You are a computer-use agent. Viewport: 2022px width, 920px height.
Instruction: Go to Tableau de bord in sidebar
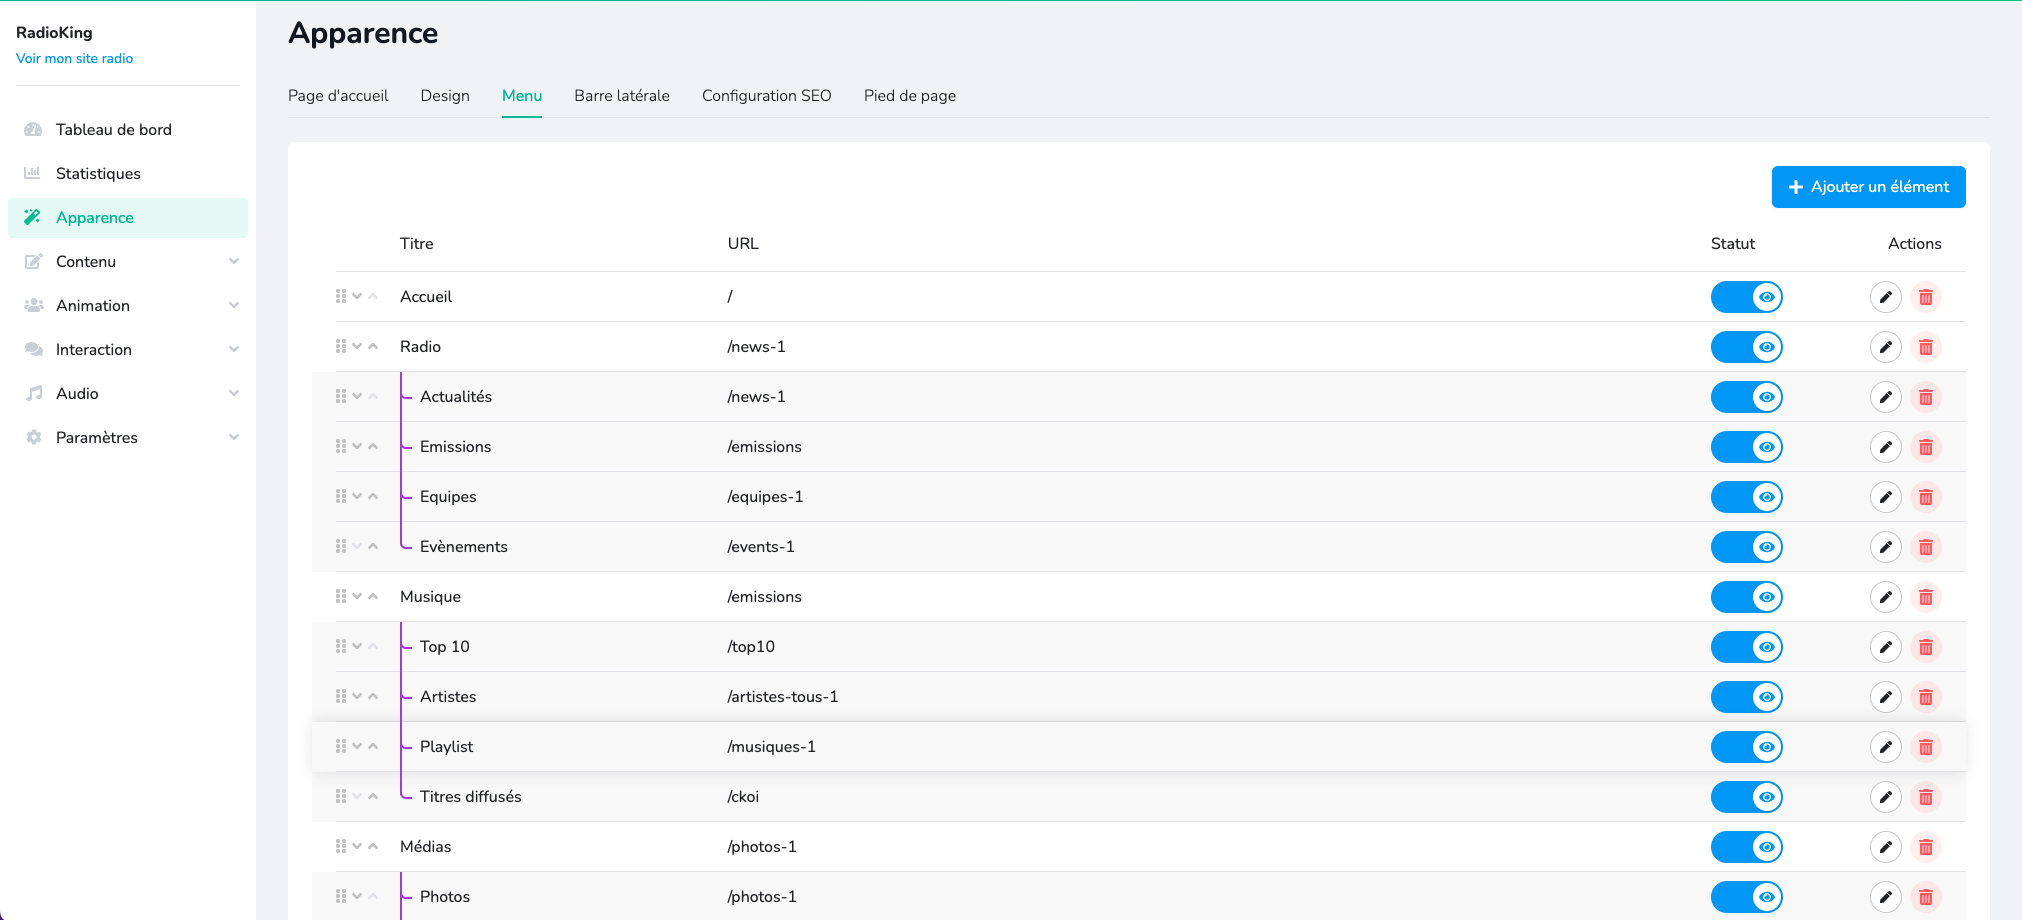pyautogui.click(x=114, y=130)
